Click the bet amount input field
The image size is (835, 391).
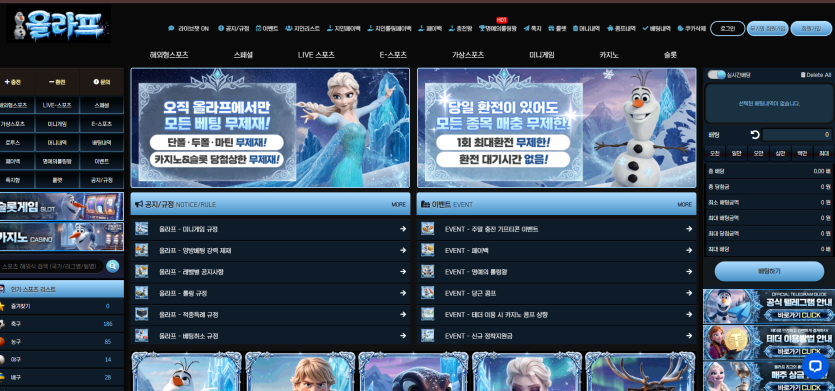pyautogui.click(x=797, y=135)
